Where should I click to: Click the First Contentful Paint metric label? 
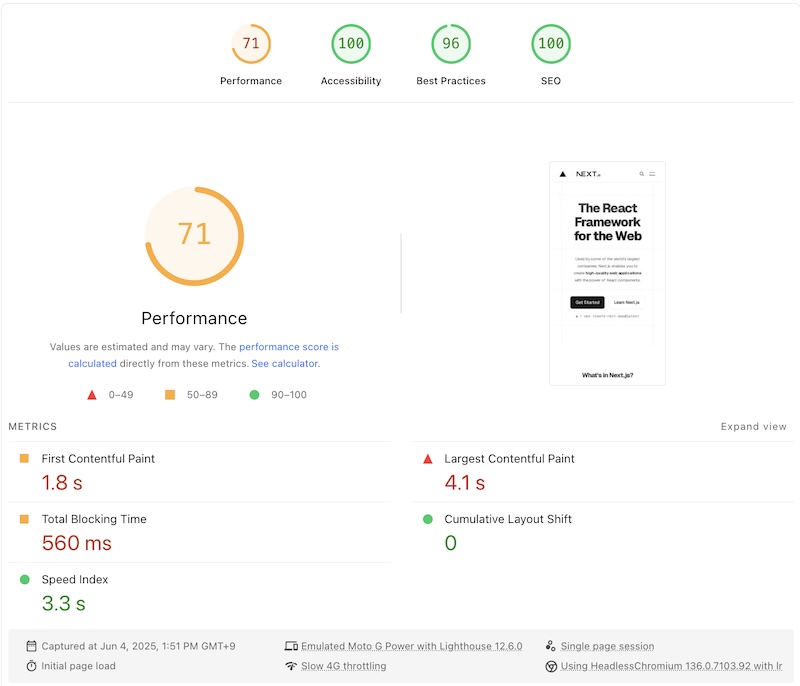98,459
